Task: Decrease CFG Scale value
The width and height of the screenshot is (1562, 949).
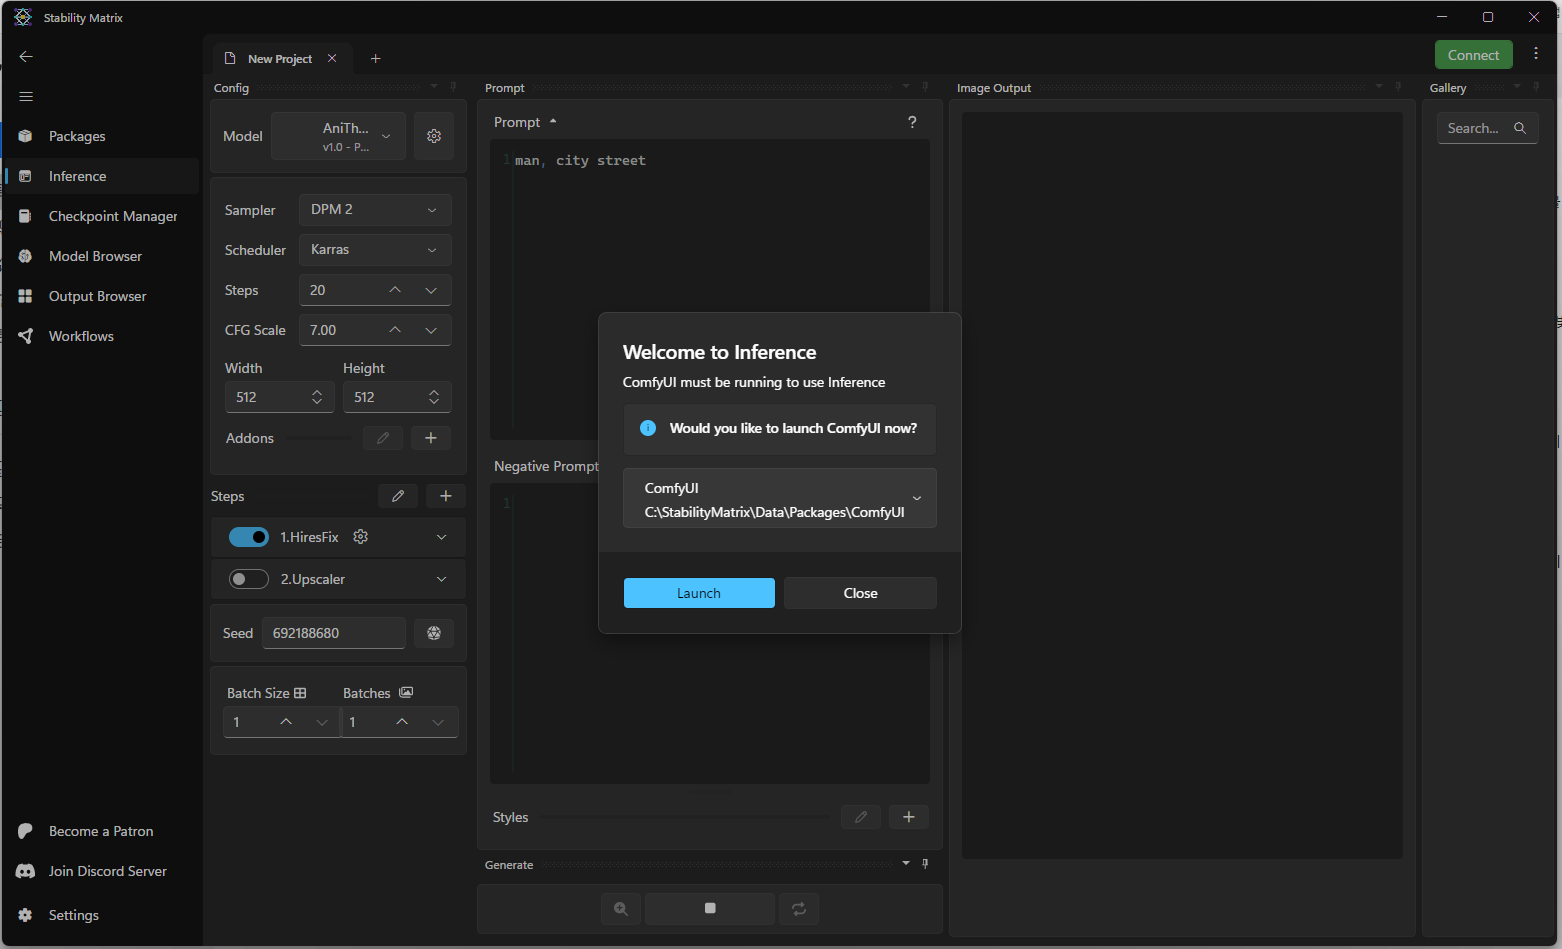Action: click(431, 330)
